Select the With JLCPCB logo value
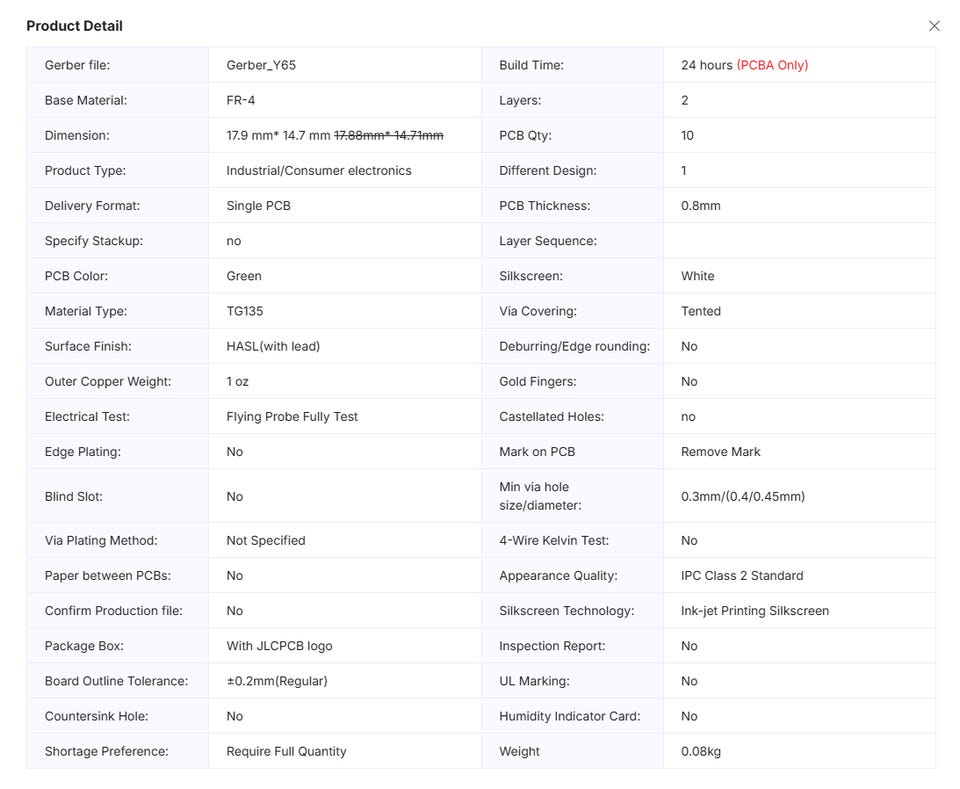The width and height of the screenshot is (960, 789). 279,646
